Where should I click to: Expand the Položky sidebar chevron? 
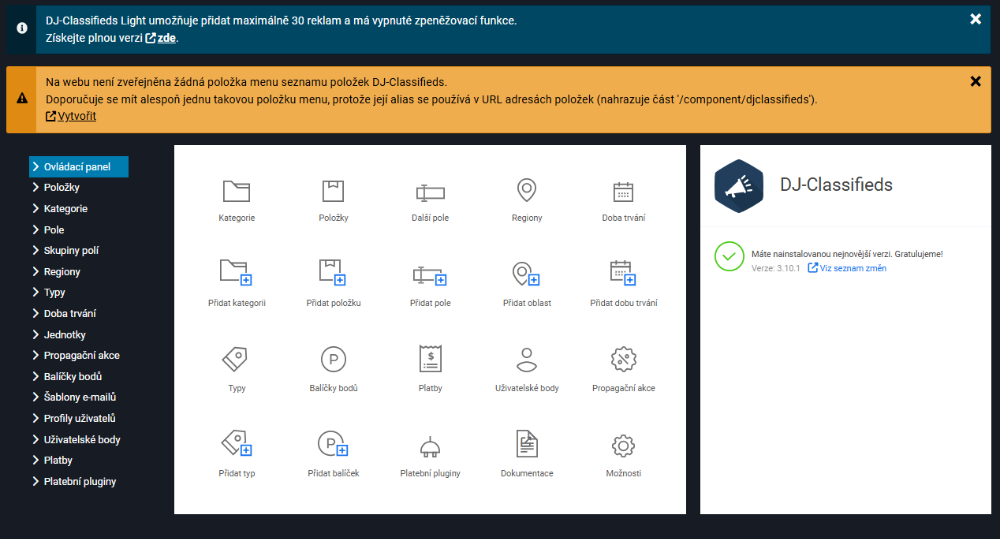pyautogui.click(x=35, y=188)
